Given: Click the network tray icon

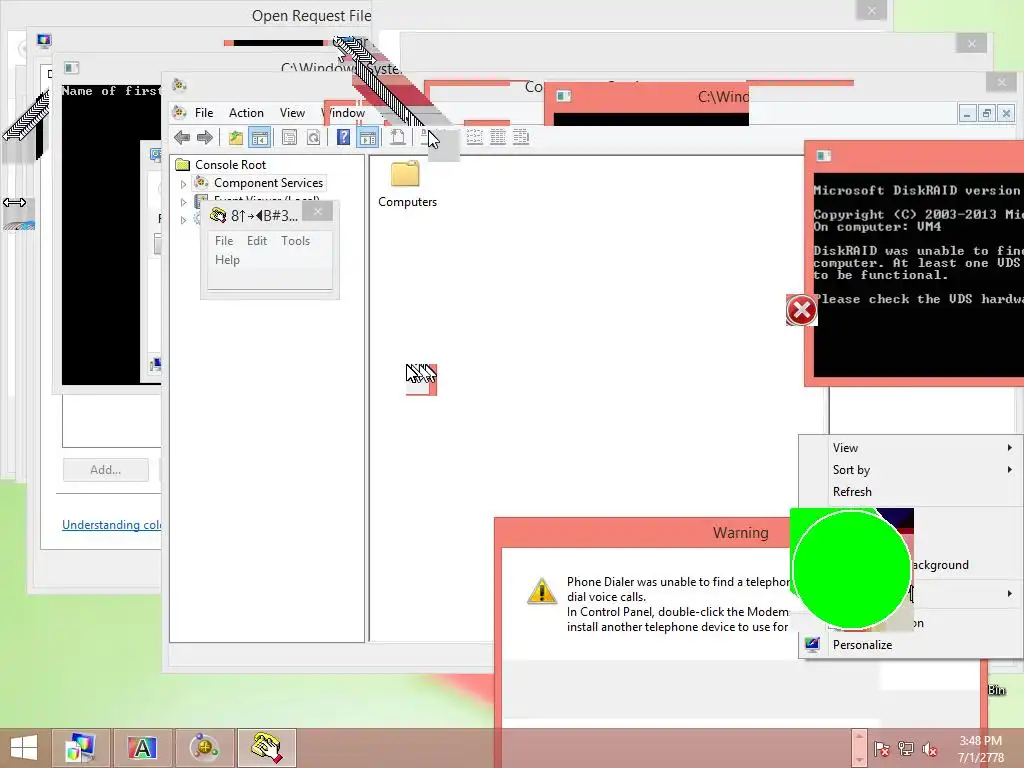Looking at the screenshot, I should 906,749.
